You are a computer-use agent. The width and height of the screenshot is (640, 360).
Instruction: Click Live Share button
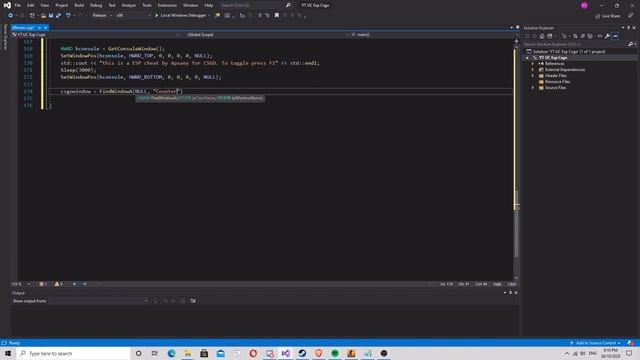608,16
